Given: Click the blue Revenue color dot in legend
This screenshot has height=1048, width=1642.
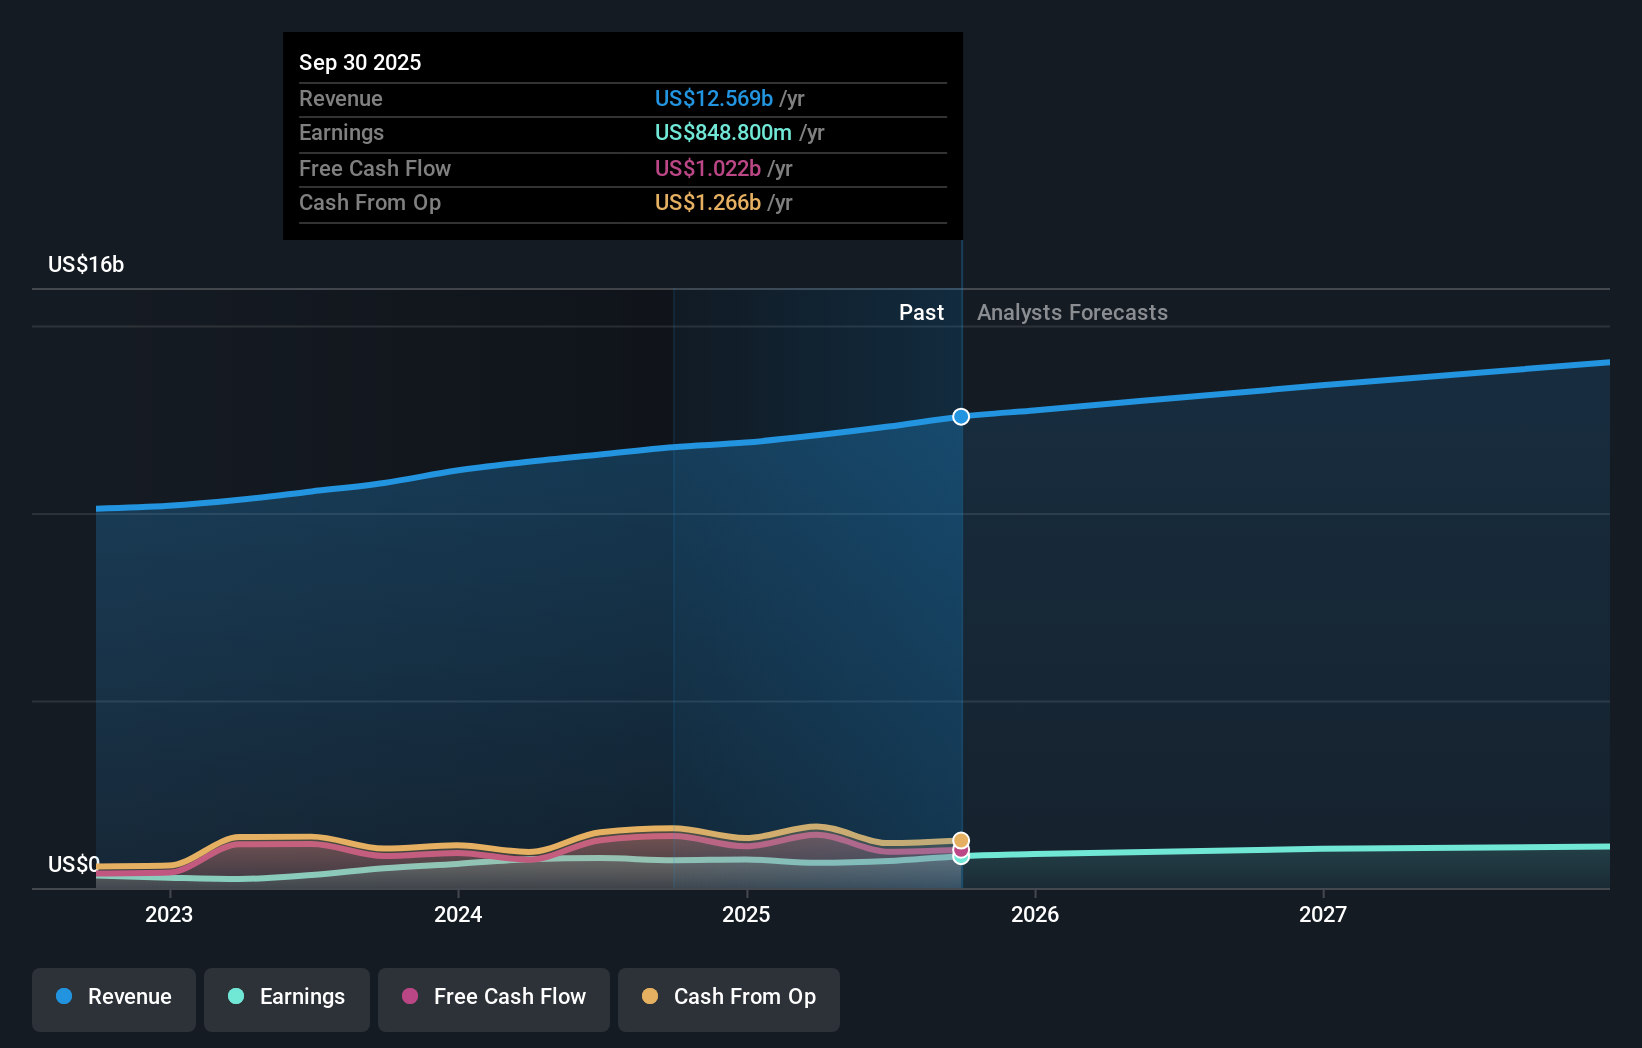Looking at the screenshot, I should point(62,997).
